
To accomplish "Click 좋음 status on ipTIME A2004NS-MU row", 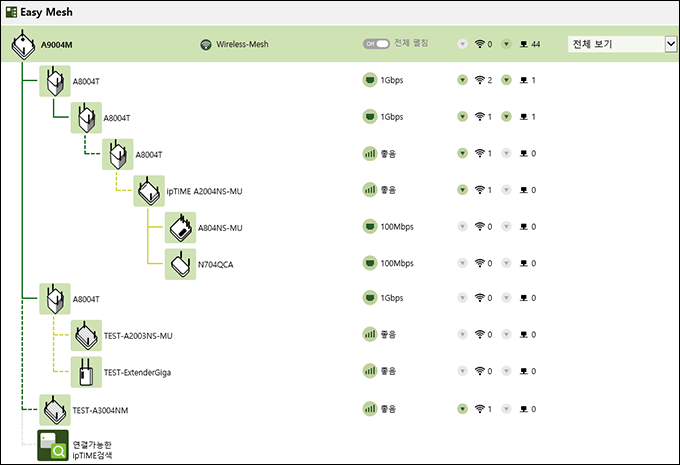I will (x=388, y=190).
